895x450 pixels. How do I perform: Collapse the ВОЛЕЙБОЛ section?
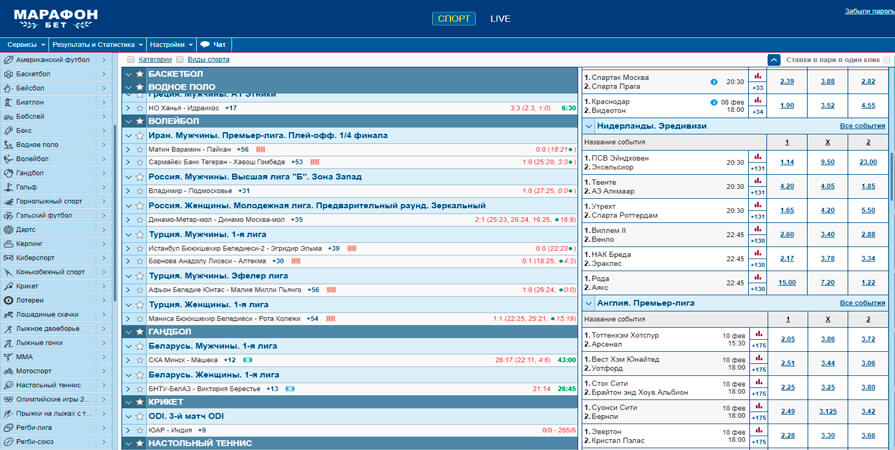[128, 121]
